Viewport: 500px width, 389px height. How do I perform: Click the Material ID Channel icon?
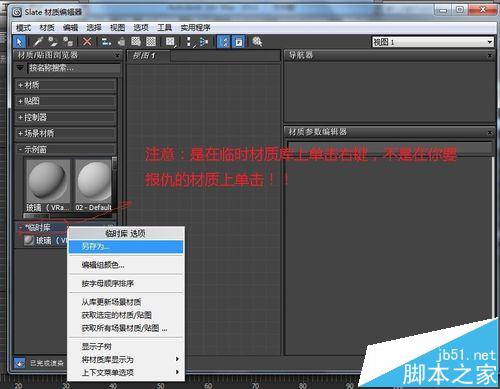pyautogui.click(x=170, y=42)
